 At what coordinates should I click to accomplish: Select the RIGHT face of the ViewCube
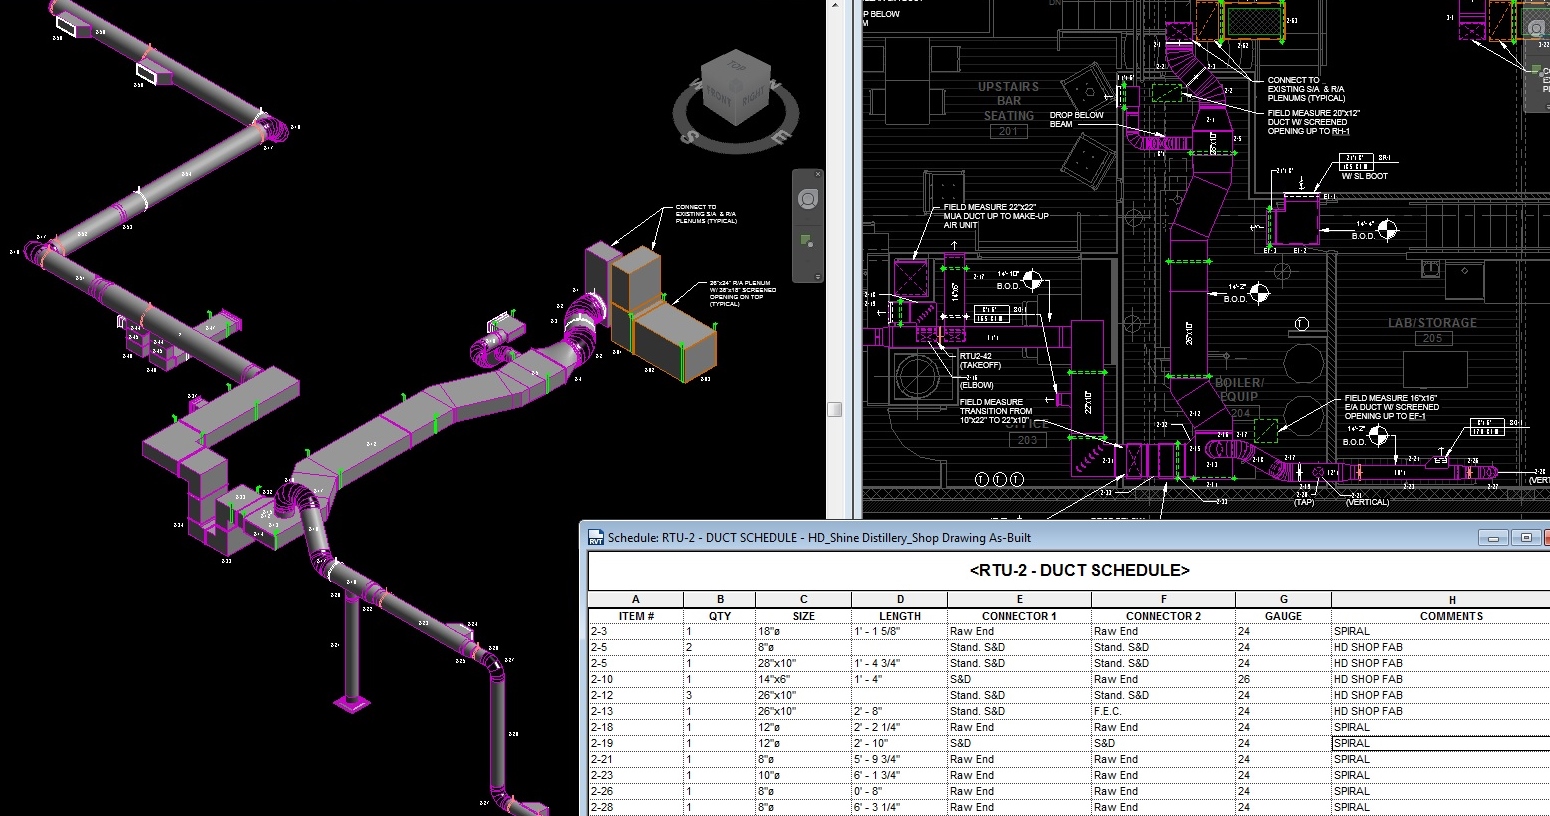(753, 99)
